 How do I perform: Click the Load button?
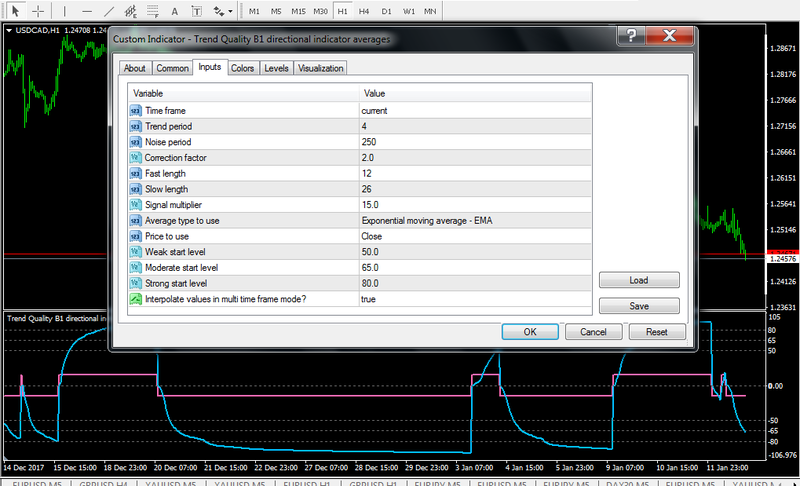tap(639, 281)
